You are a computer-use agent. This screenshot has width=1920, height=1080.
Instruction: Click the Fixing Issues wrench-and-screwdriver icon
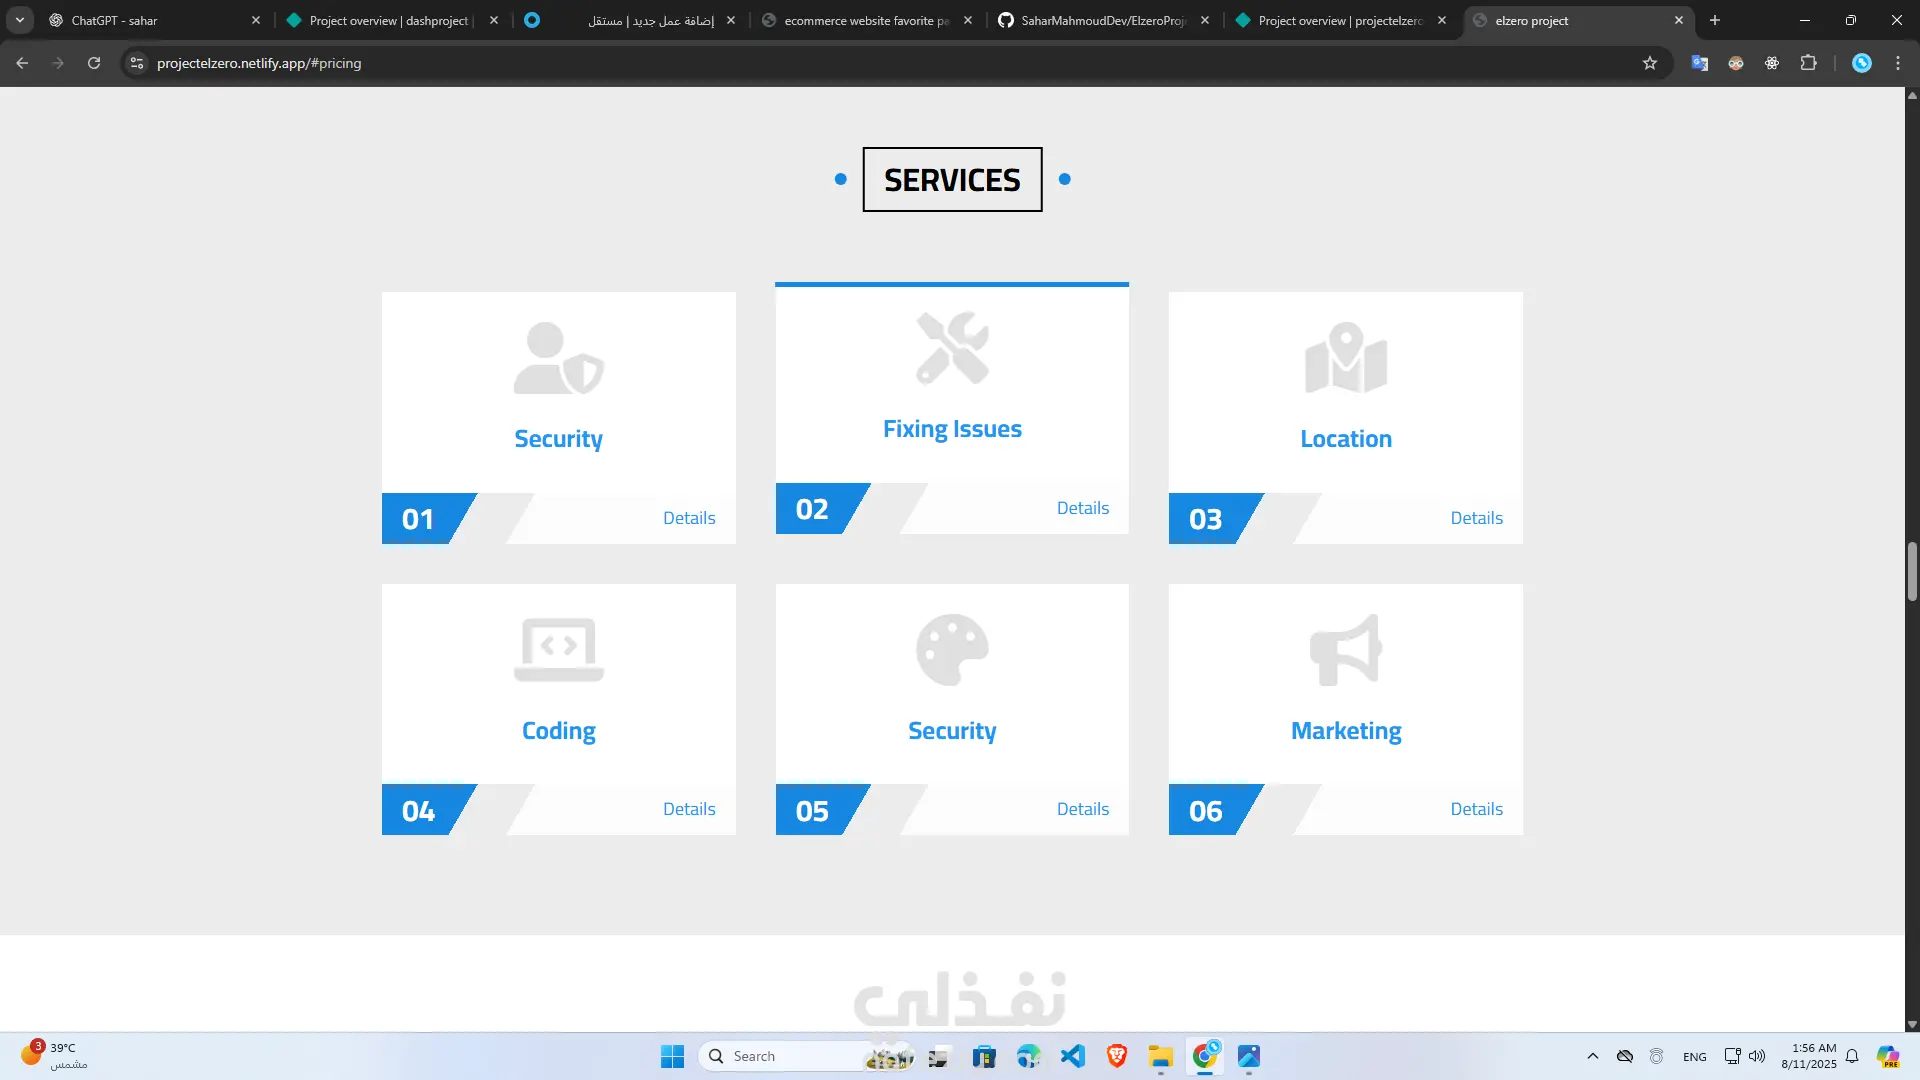click(952, 348)
